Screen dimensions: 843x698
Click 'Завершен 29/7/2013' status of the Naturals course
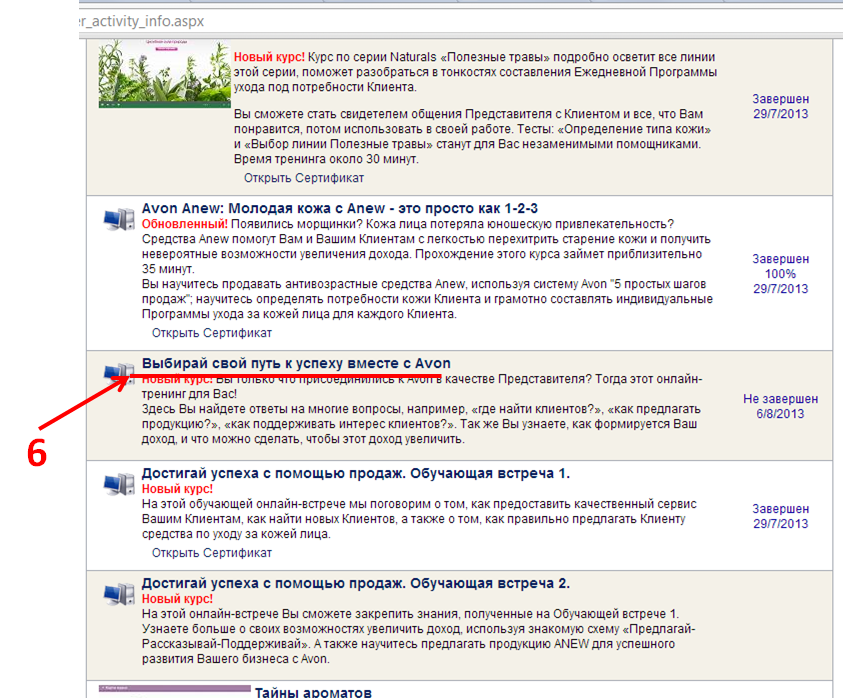pyautogui.click(x=781, y=106)
